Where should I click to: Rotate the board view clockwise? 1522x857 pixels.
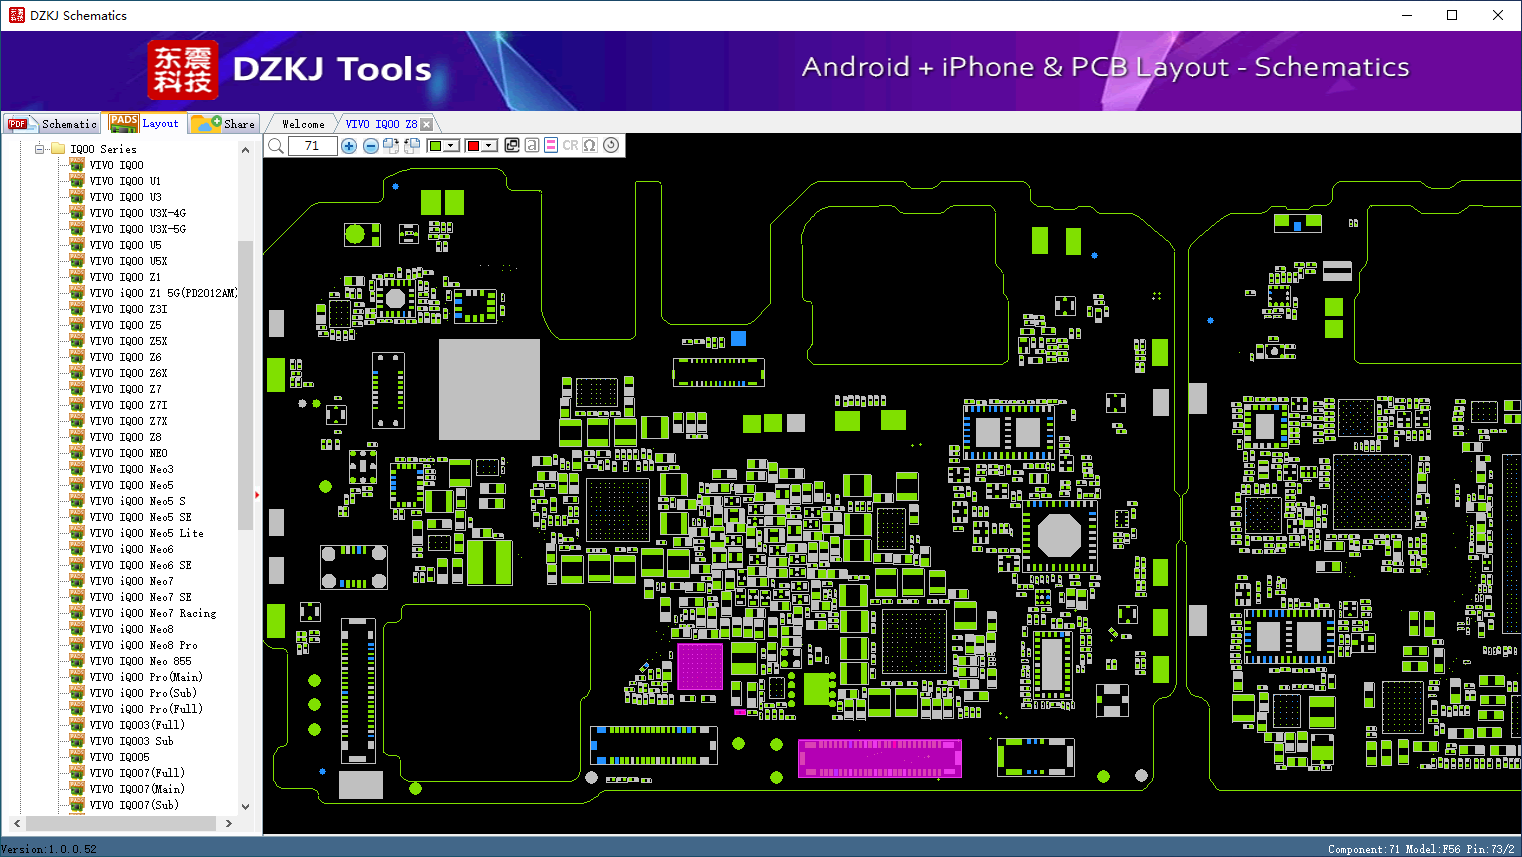pyautogui.click(x=391, y=146)
